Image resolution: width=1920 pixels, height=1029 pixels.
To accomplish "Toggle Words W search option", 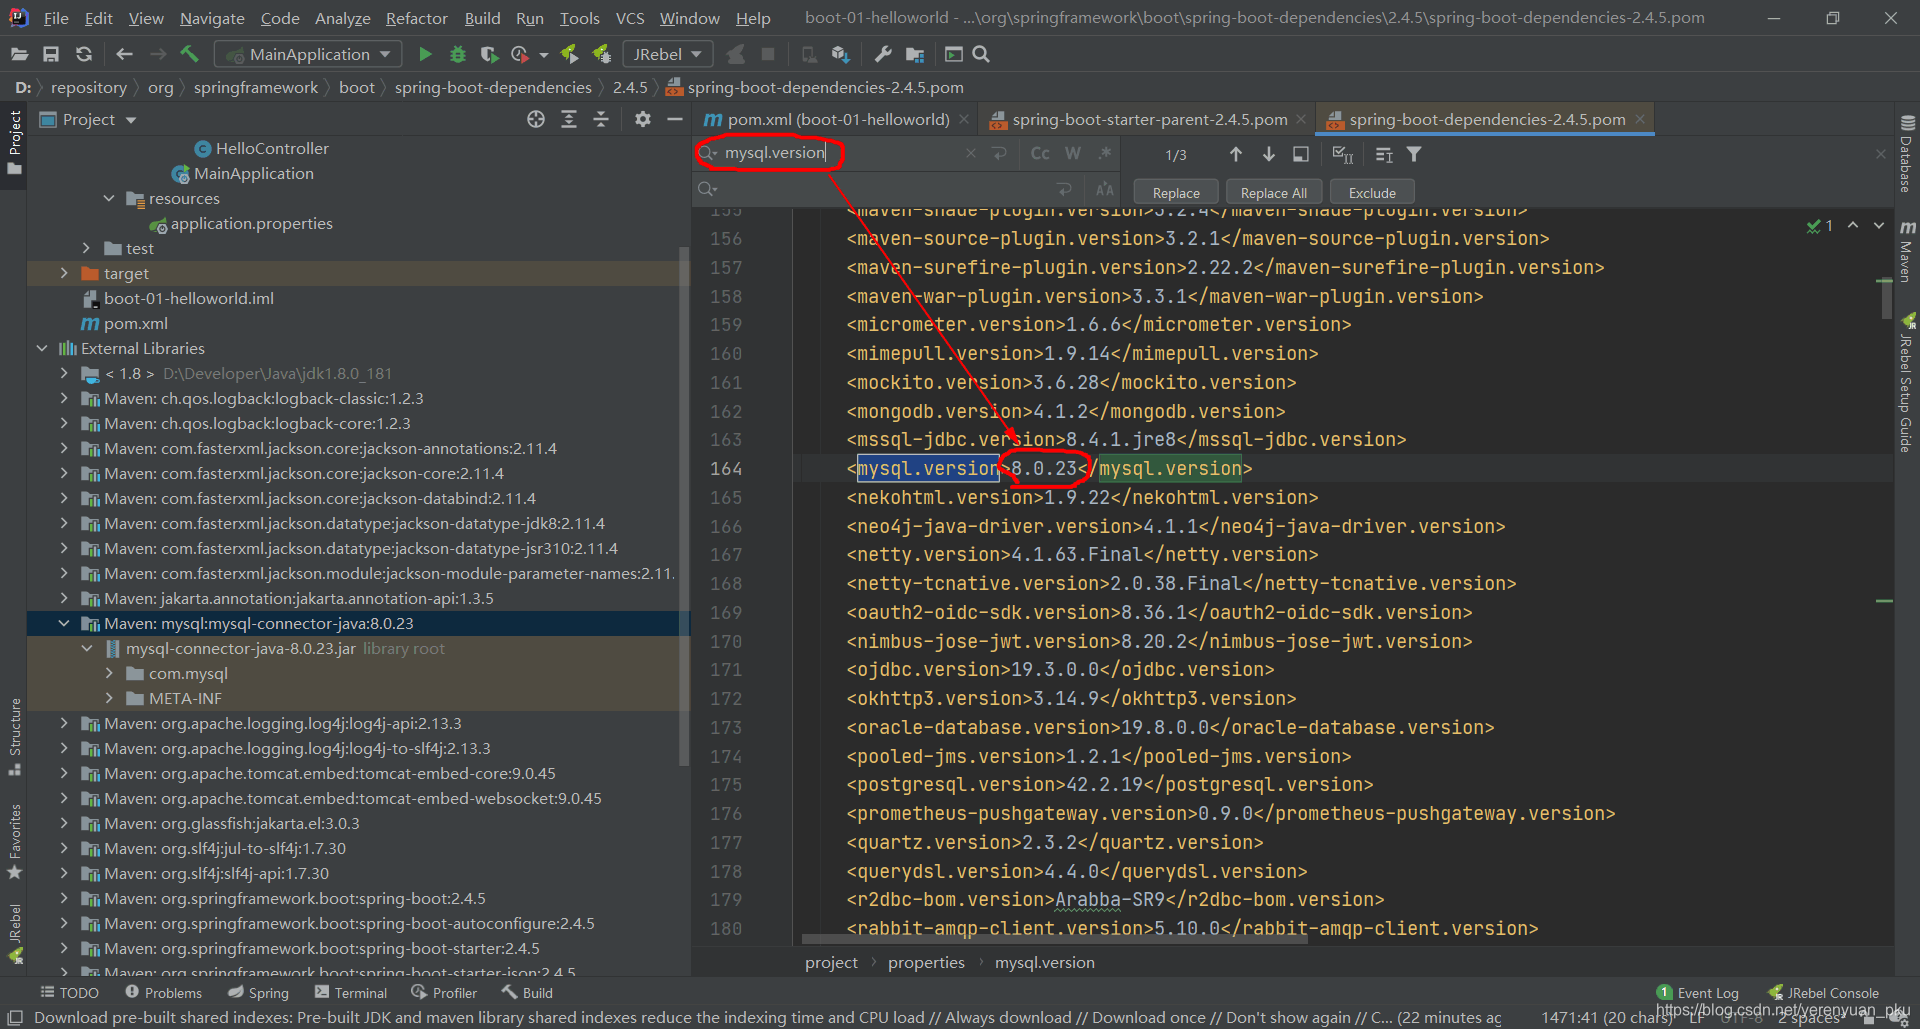I will (x=1073, y=153).
